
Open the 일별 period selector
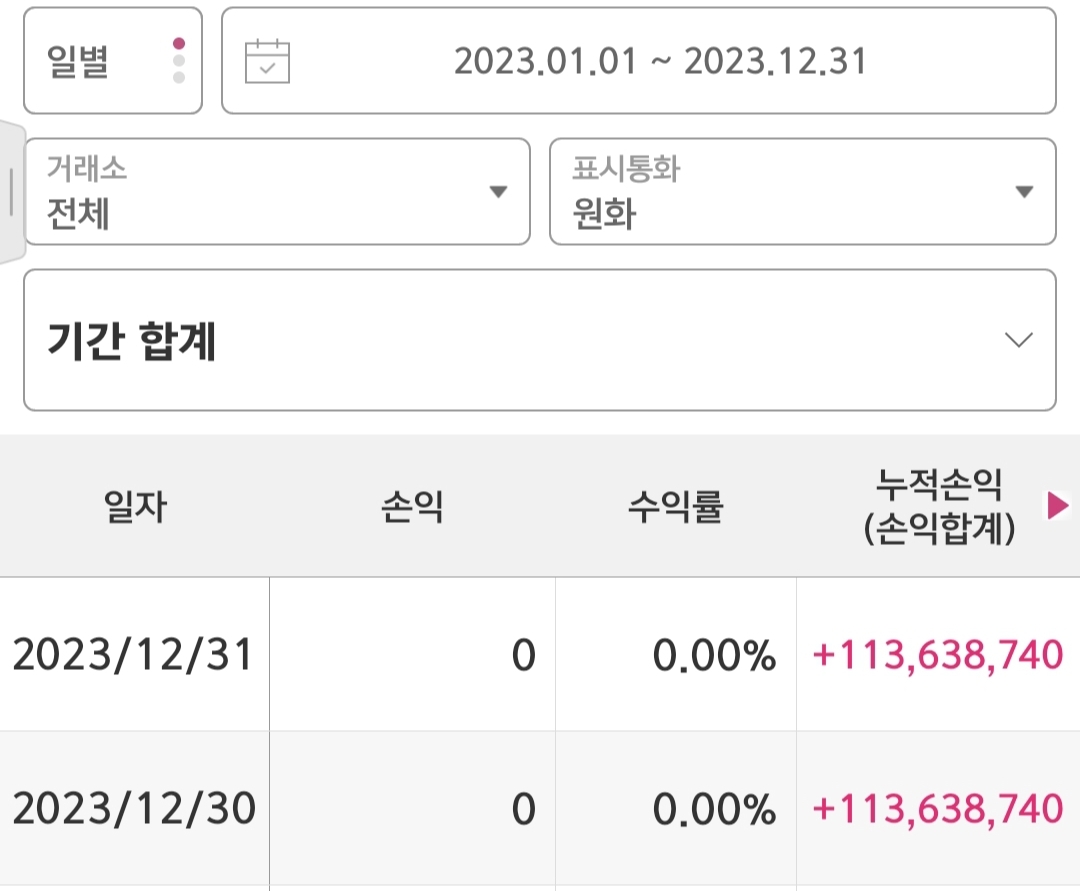point(113,61)
